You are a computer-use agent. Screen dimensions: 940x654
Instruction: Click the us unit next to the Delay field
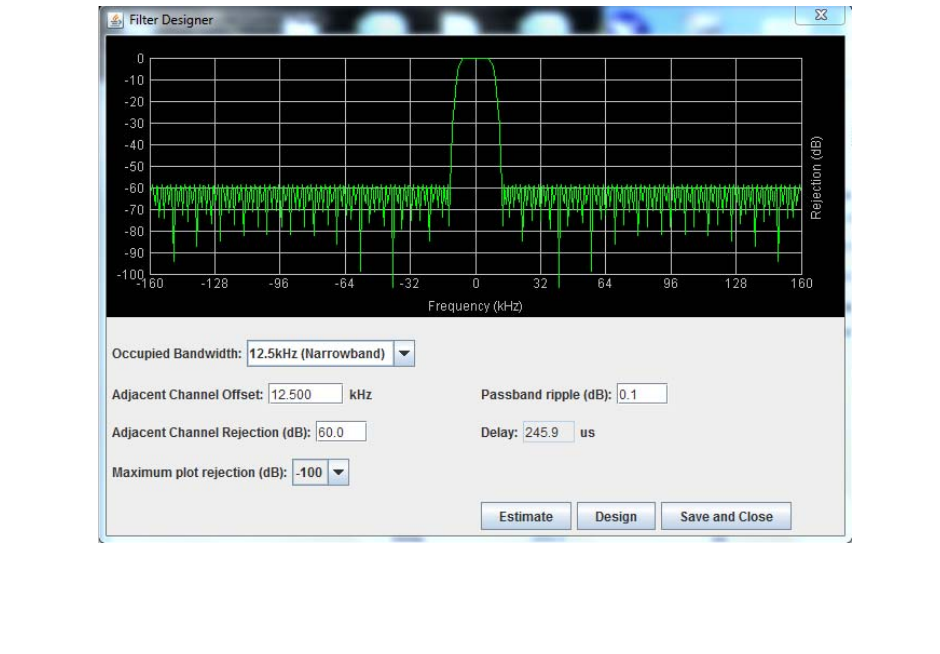coord(587,433)
